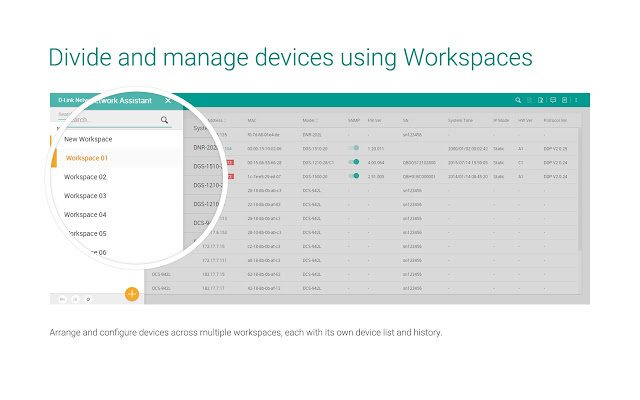Click the settings gear icon at bottom-left
640x400 pixels.
point(87,298)
